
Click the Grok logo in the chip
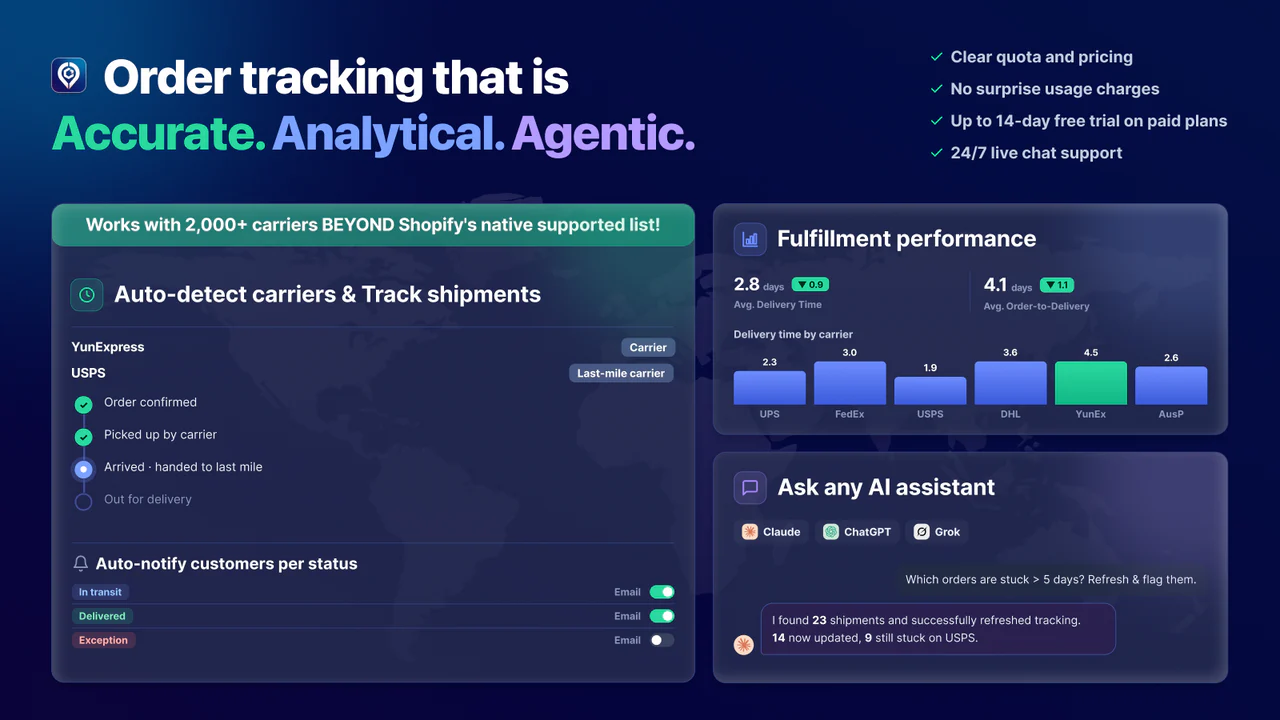pyautogui.click(x=922, y=532)
